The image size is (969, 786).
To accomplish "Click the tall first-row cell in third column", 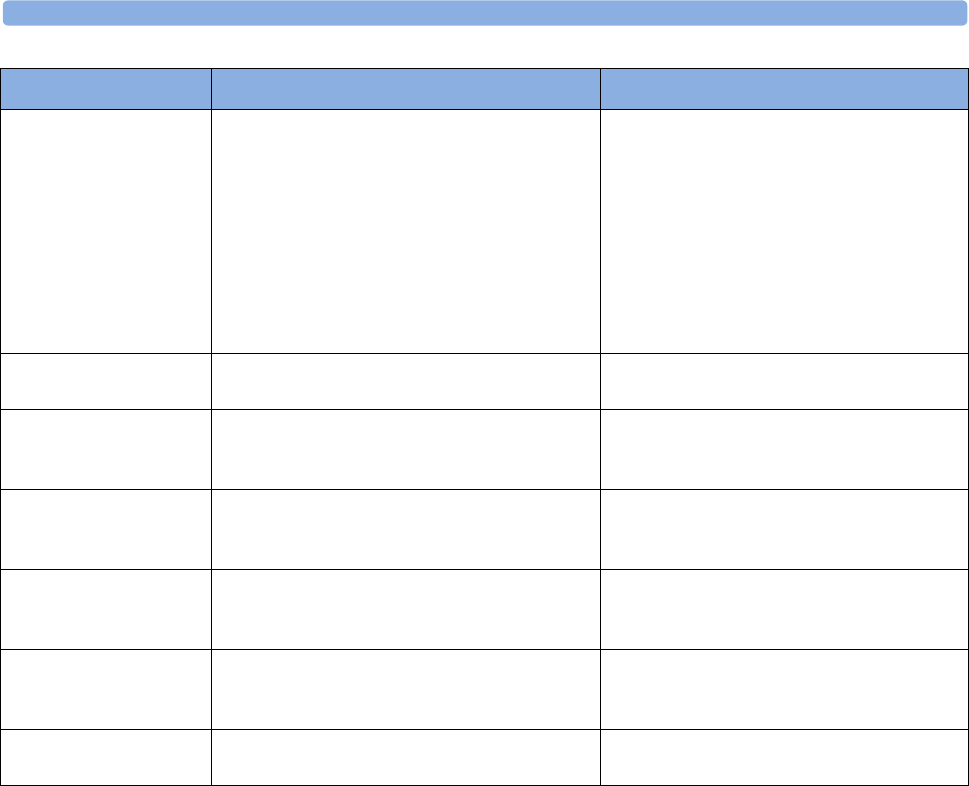I will point(784,231).
